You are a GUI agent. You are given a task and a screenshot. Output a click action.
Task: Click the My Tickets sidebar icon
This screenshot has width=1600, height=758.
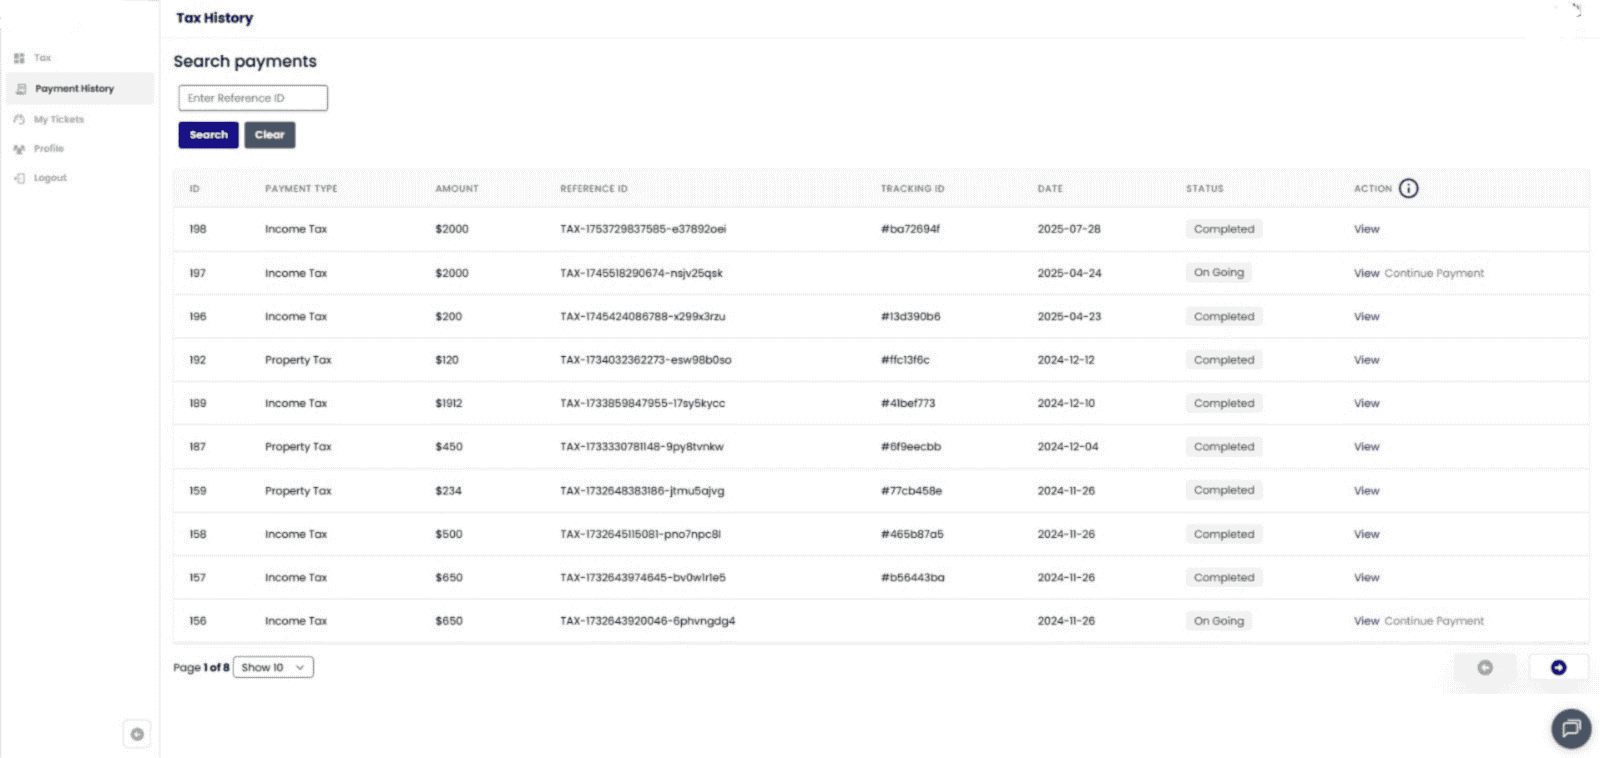click(x=19, y=119)
